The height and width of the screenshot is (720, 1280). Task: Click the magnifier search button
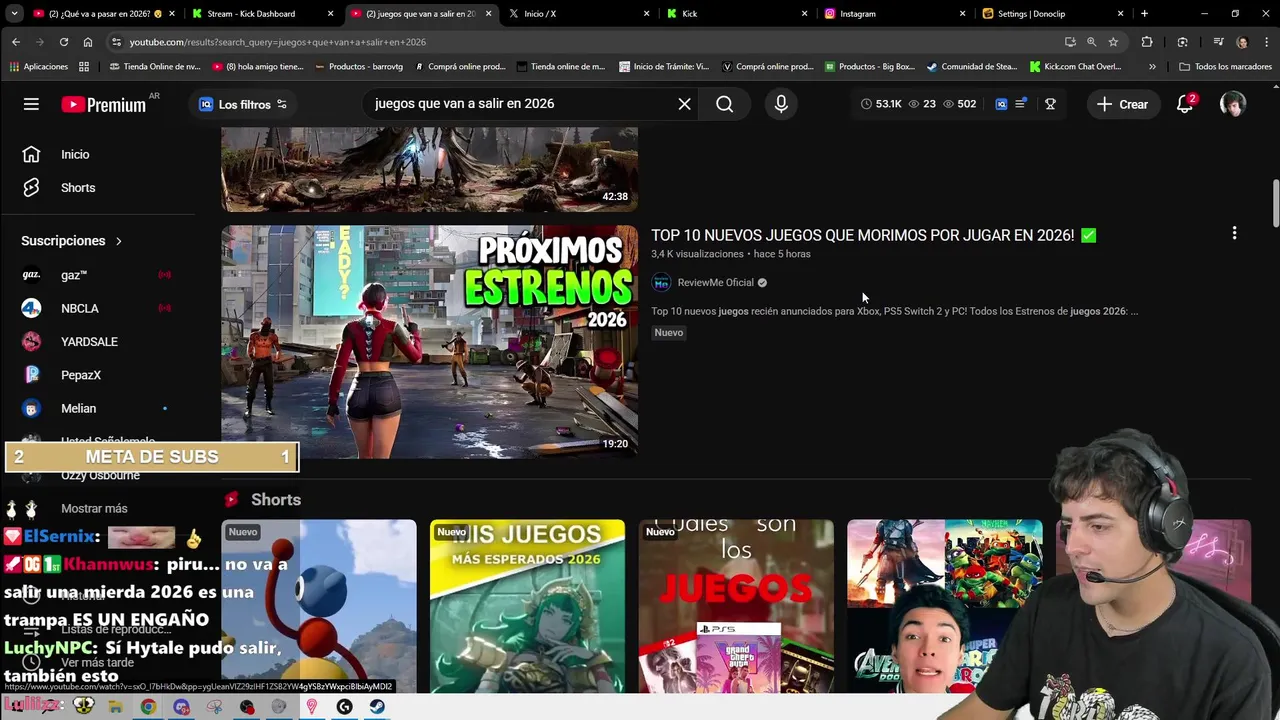[x=725, y=104]
